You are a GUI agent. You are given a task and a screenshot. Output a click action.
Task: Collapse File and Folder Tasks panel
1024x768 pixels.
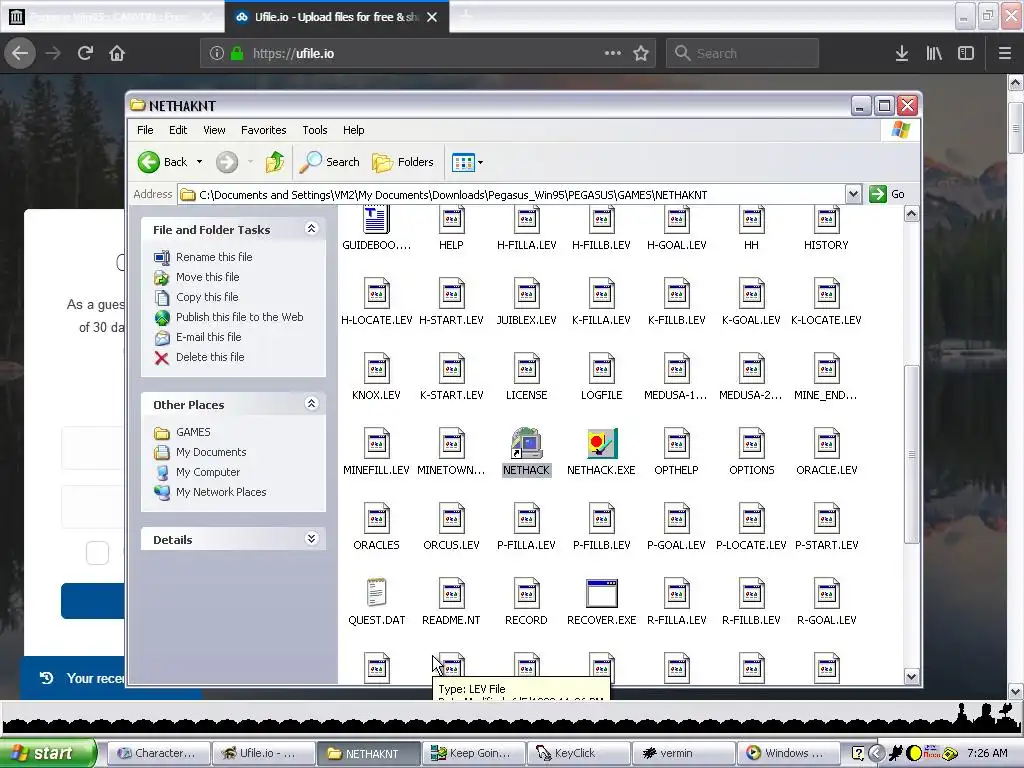312,229
